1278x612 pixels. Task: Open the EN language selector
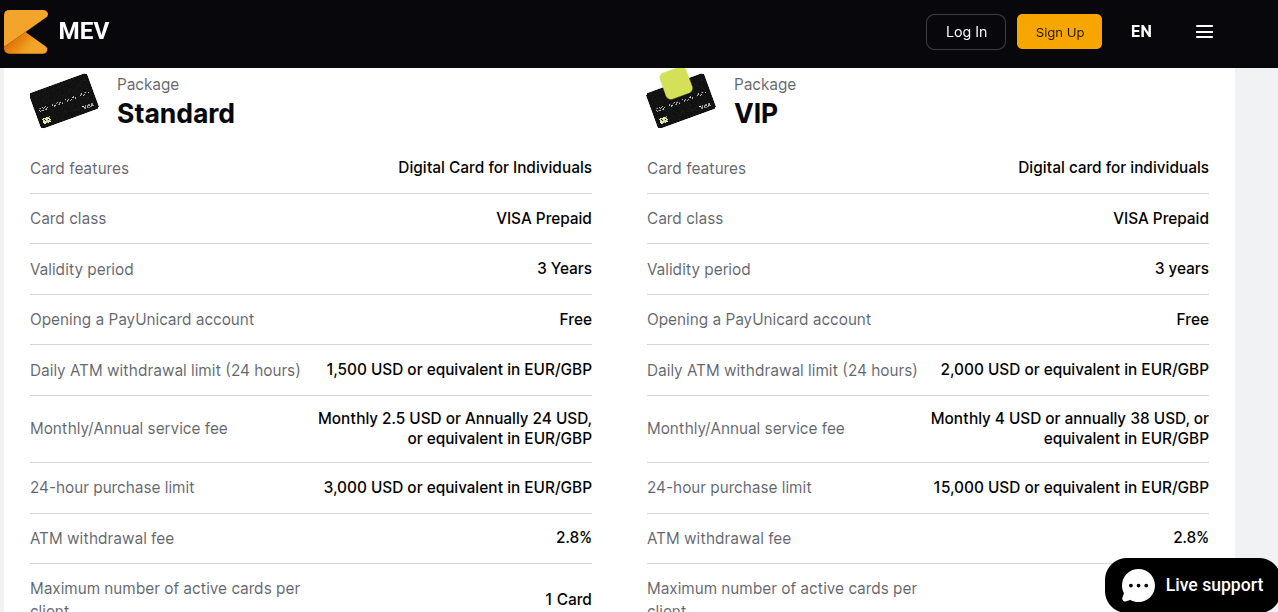(1141, 32)
